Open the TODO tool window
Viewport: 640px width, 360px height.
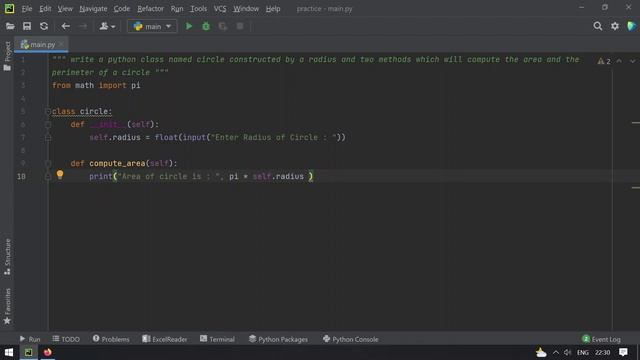pyautogui.click(x=66, y=339)
